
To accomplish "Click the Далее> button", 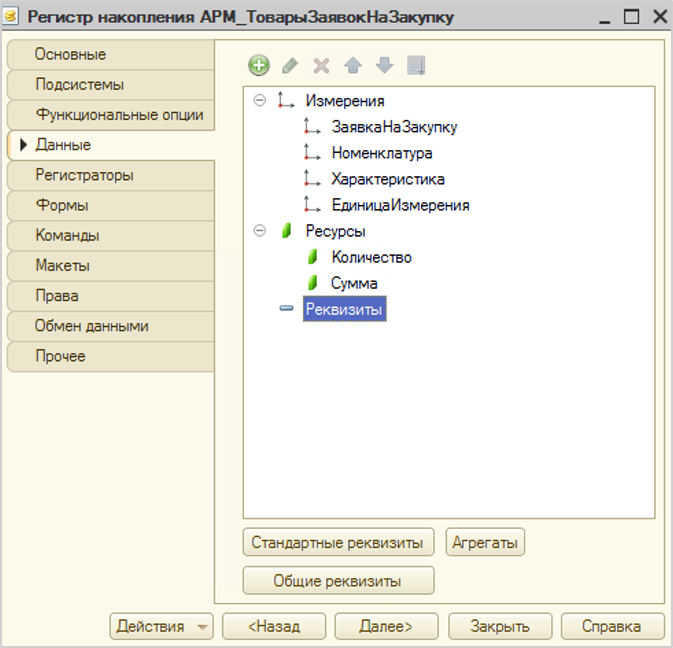I will point(387,627).
